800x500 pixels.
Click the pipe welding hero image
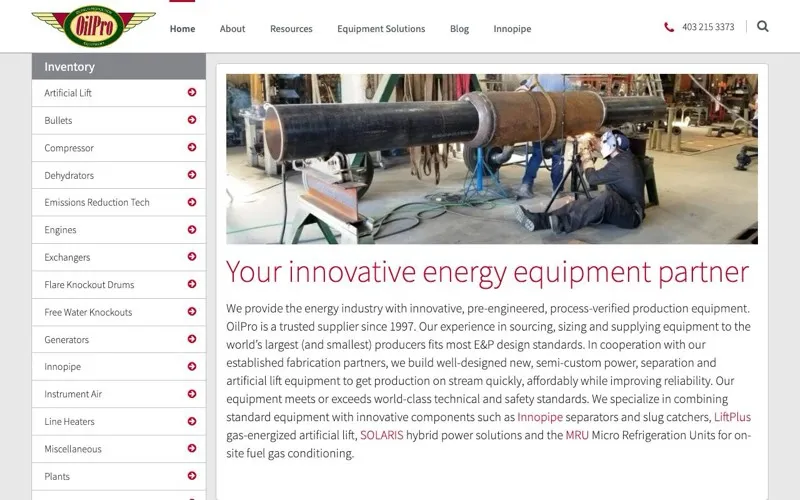[x=492, y=159]
